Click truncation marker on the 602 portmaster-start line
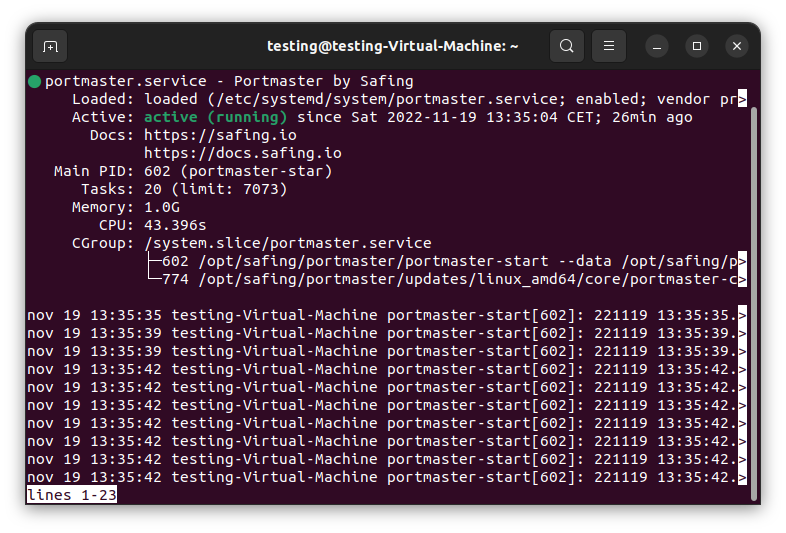 (x=742, y=261)
